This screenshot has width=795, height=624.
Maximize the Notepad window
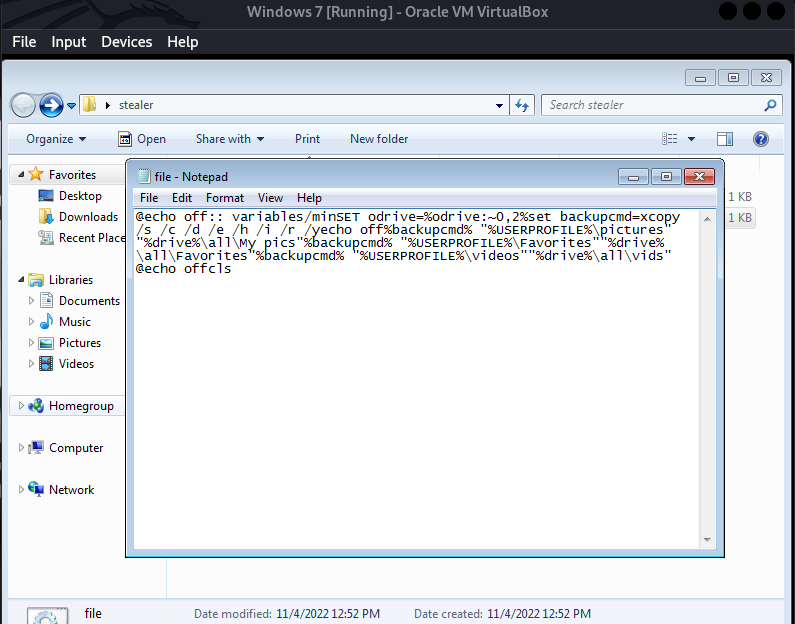tap(666, 176)
